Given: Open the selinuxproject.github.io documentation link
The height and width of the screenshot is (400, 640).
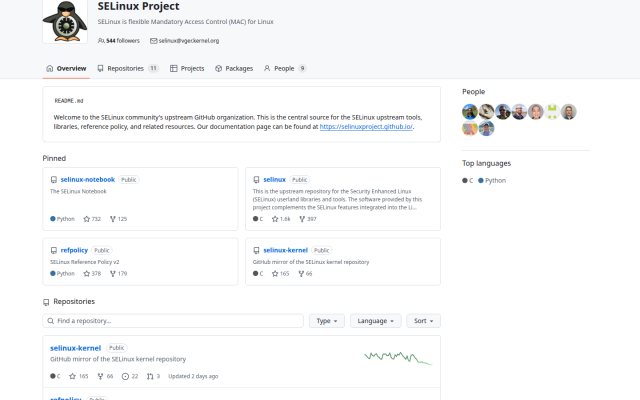Looking at the screenshot, I should (366, 127).
